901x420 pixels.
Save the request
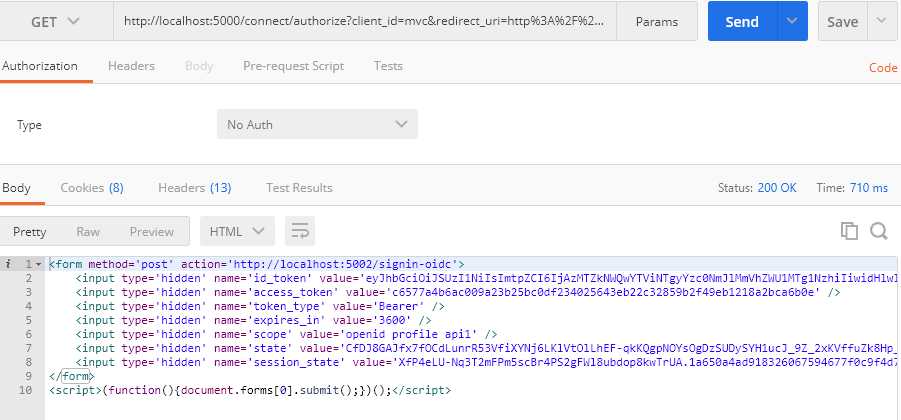(842, 21)
